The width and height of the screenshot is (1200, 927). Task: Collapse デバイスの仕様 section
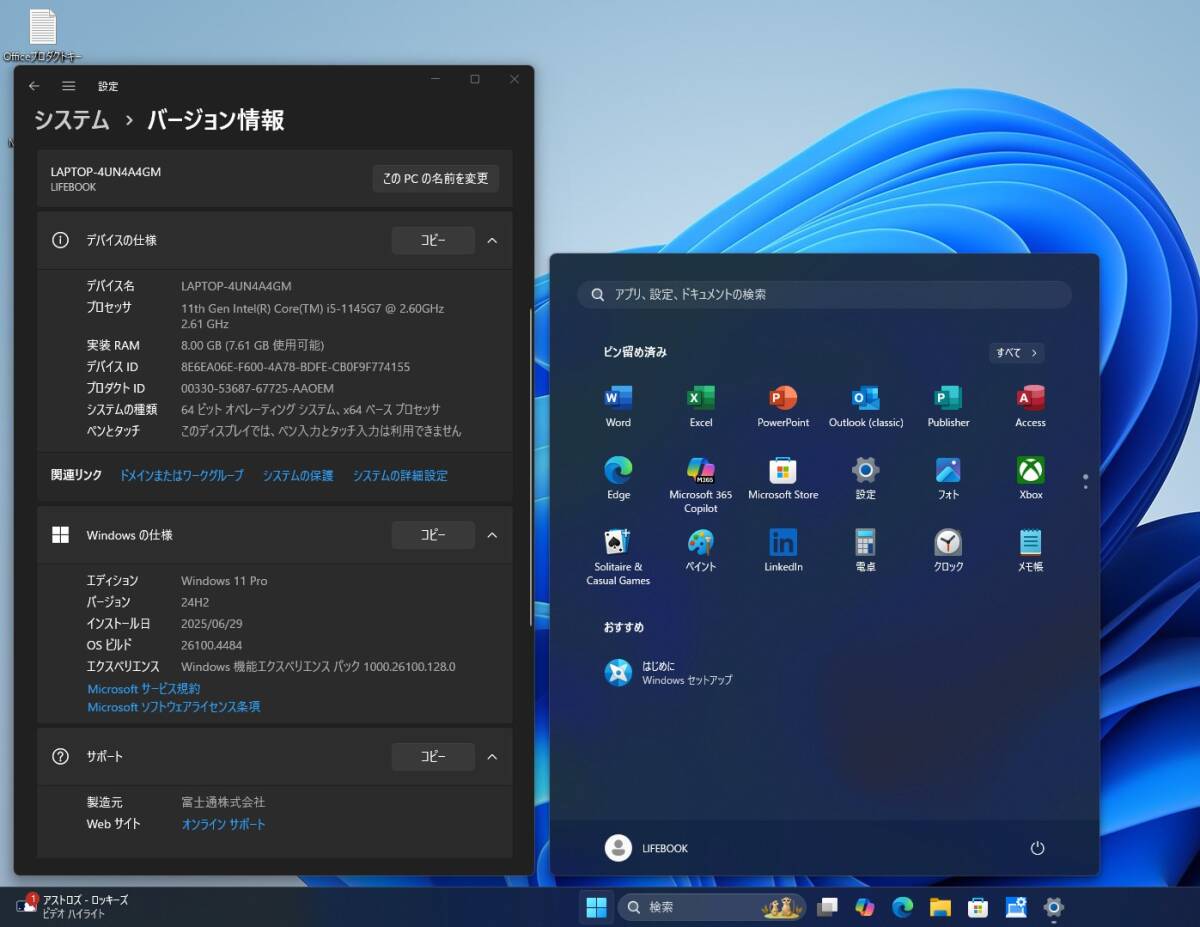coord(492,240)
